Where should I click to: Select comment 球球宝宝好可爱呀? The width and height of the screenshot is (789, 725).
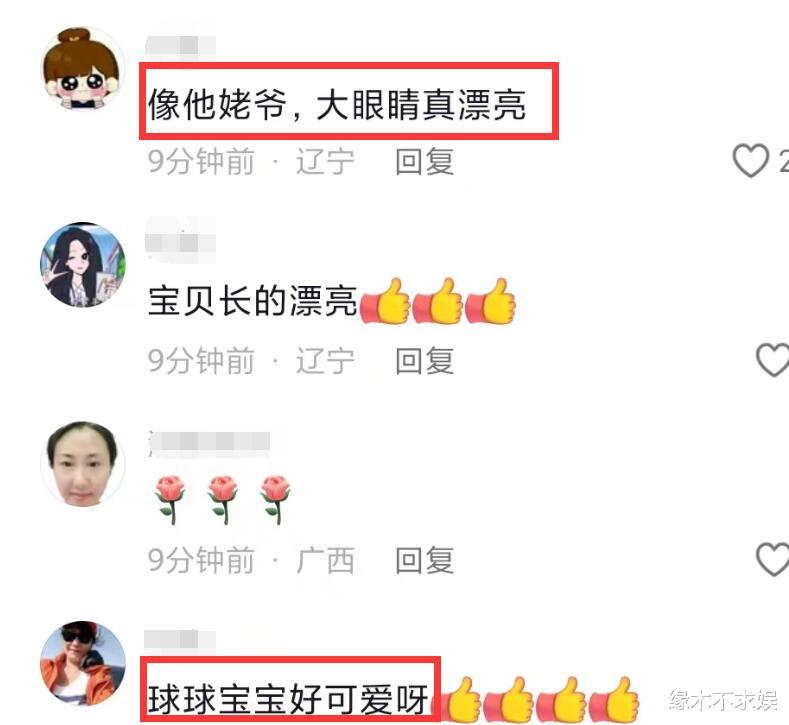[288, 700]
